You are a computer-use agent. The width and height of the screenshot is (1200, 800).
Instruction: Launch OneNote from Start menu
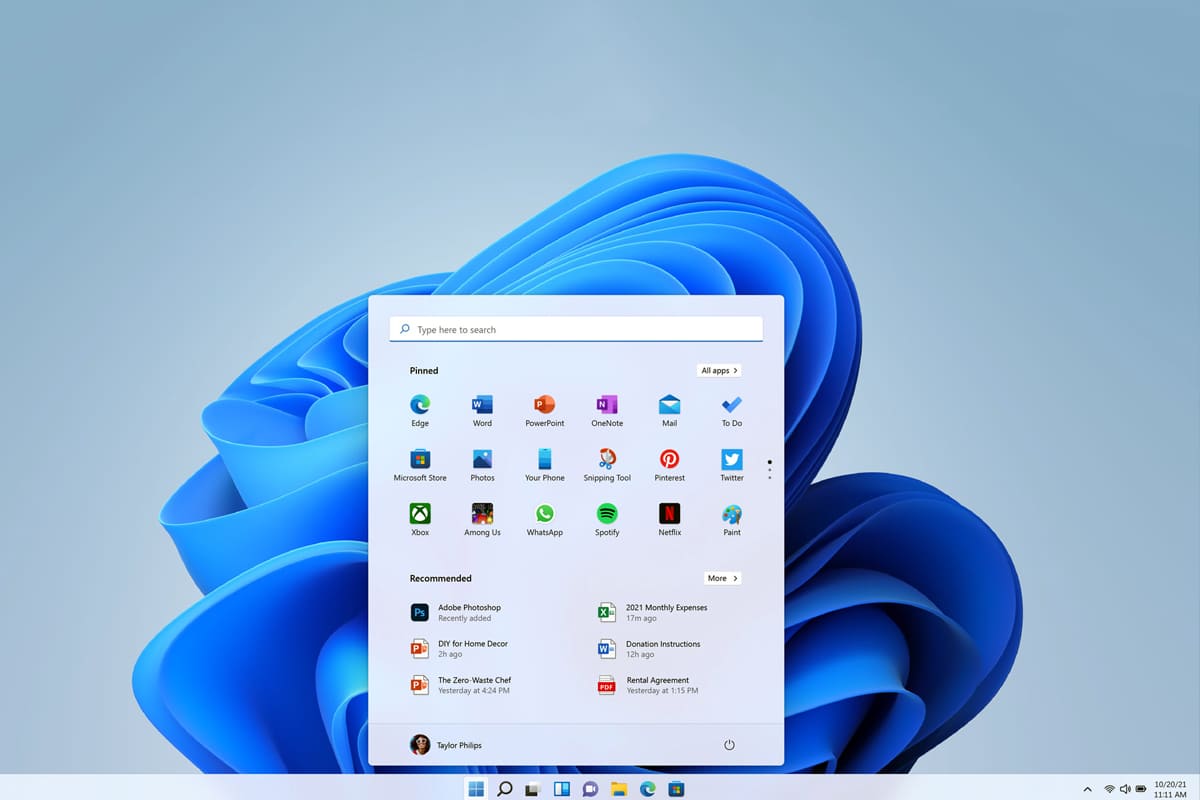point(607,410)
